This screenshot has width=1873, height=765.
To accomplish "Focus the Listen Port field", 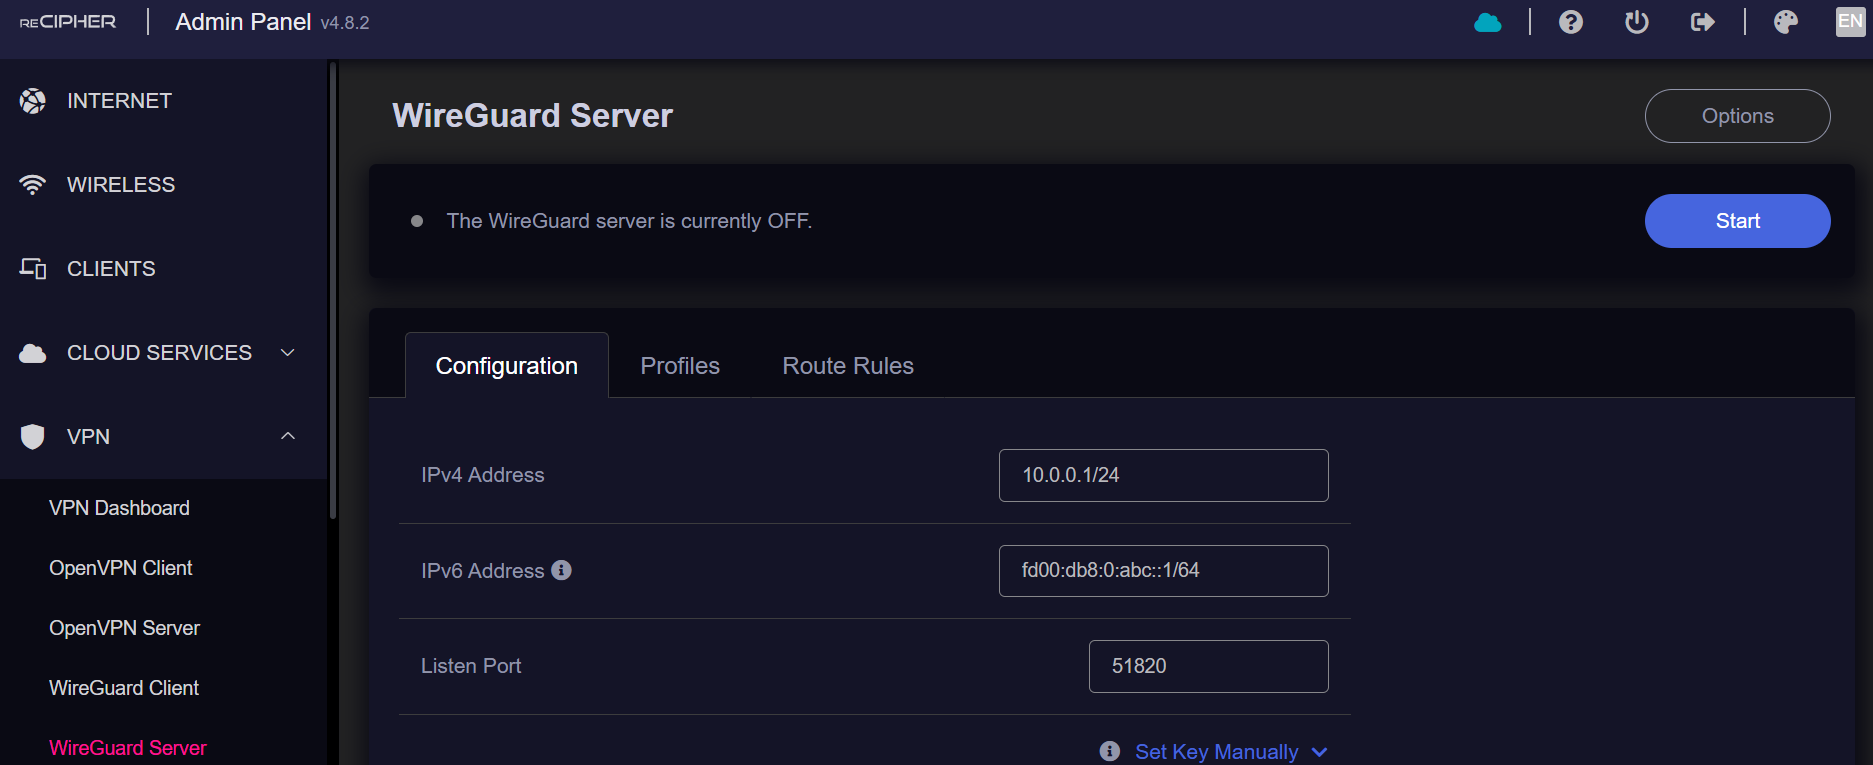I will point(1208,666).
